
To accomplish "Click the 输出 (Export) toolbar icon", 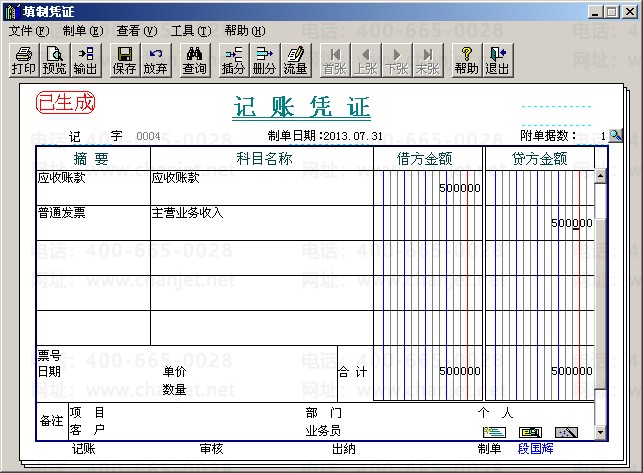I will point(86,60).
